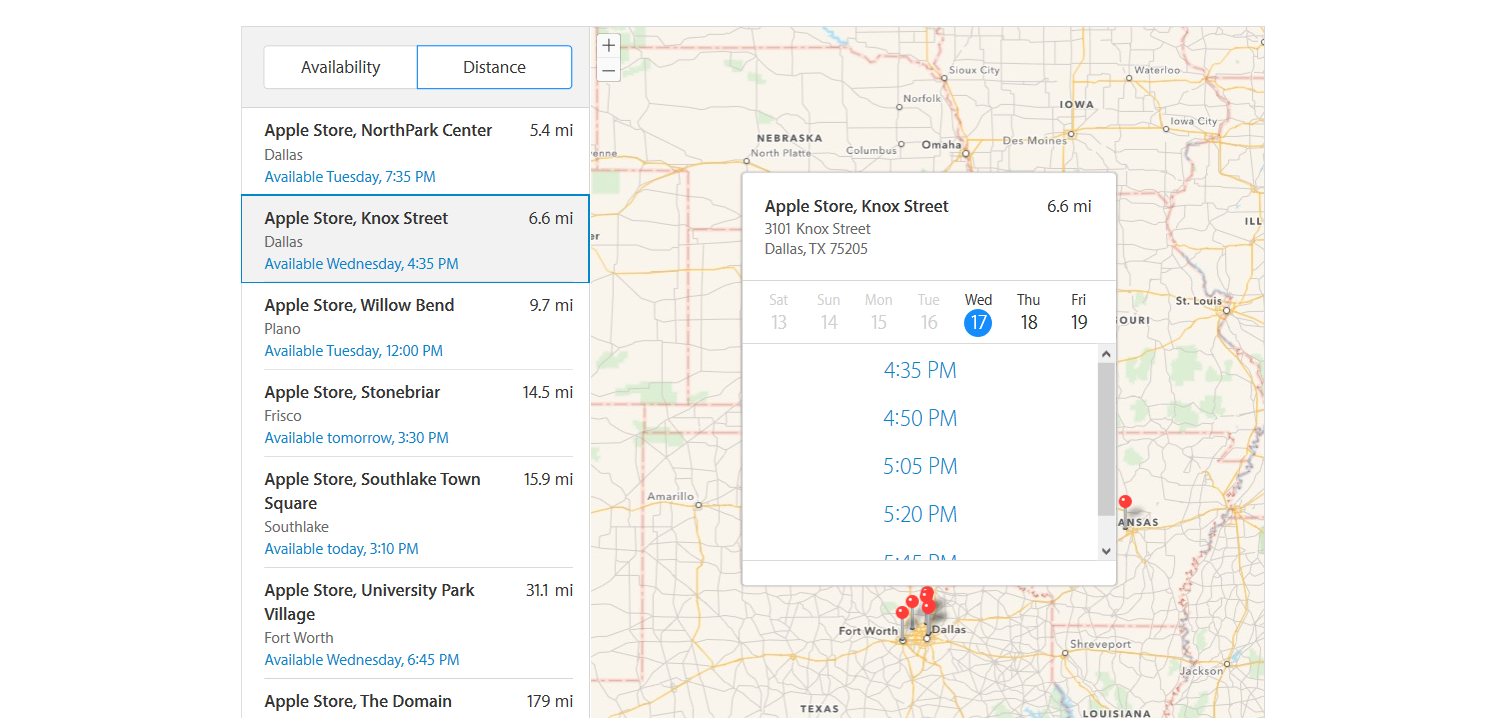The width and height of the screenshot is (1506, 718).
Task: Click the '31.1 mi' distance value
Action: [x=549, y=590]
